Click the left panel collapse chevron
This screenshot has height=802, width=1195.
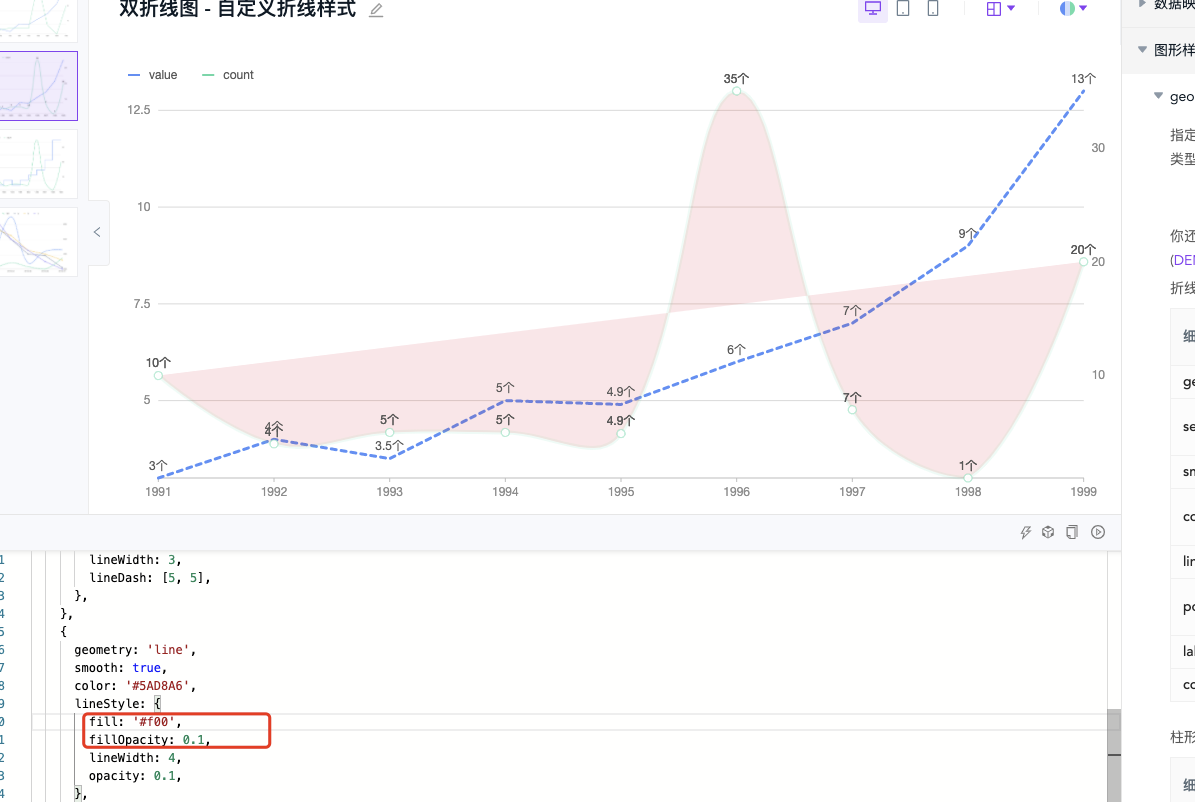tap(96, 232)
